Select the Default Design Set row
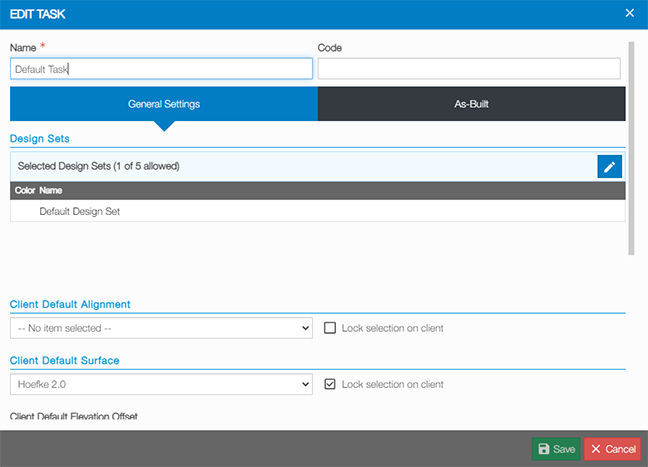 pyautogui.click(x=317, y=211)
